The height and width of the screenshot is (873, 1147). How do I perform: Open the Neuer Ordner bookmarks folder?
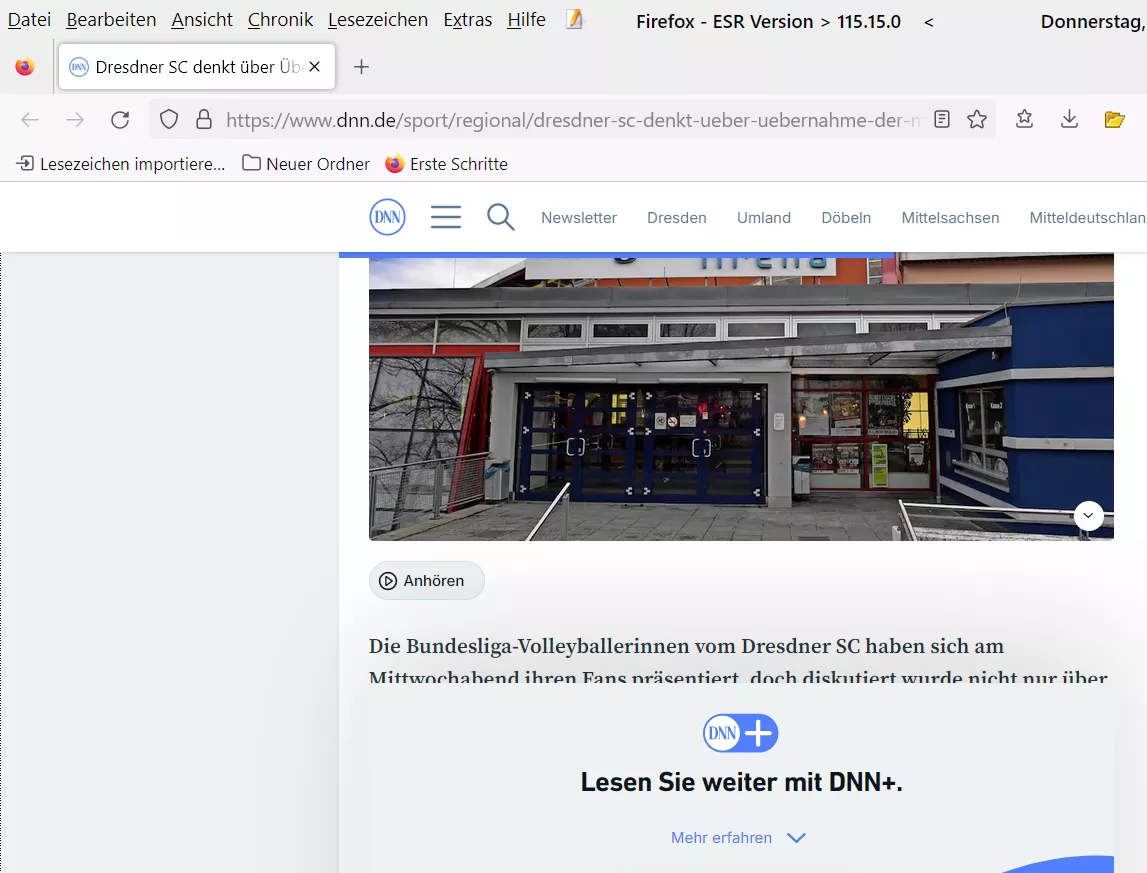coord(306,164)
